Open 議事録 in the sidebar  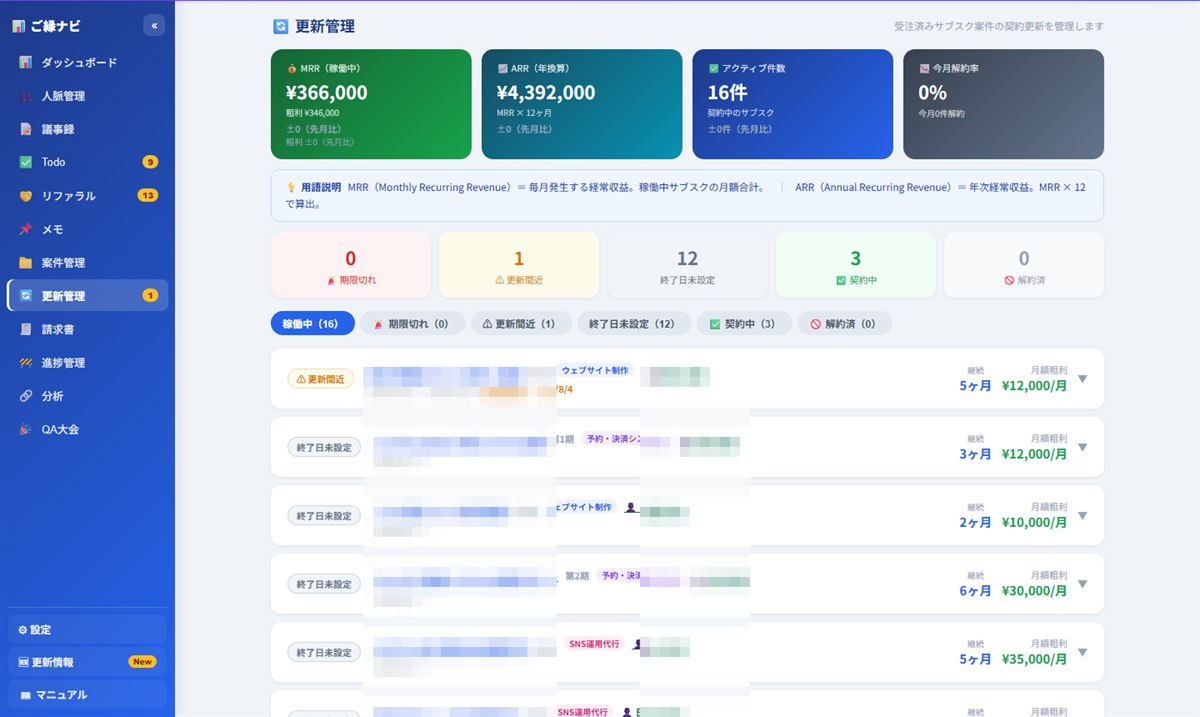[x=87, y=129]
